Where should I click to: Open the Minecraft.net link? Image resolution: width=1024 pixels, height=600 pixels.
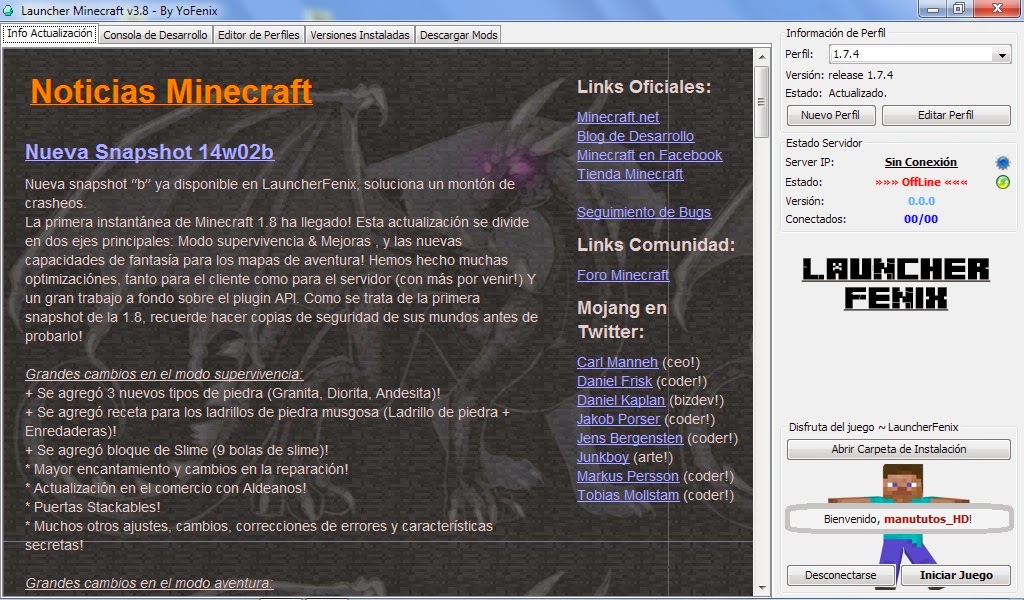617,116
